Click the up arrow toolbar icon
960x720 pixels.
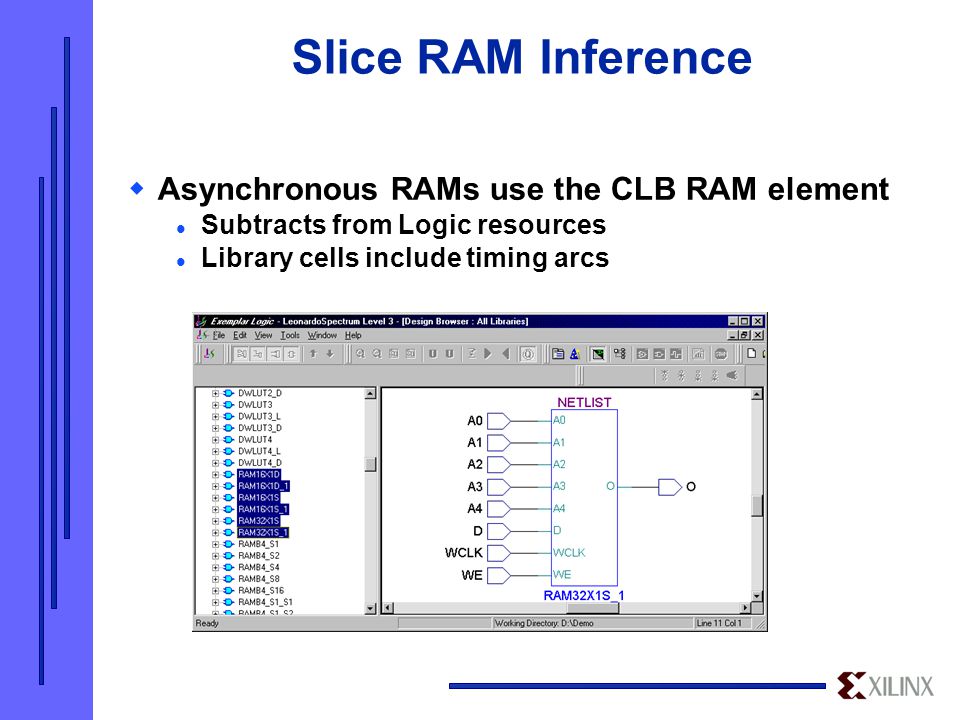click(x=313, y=354)
